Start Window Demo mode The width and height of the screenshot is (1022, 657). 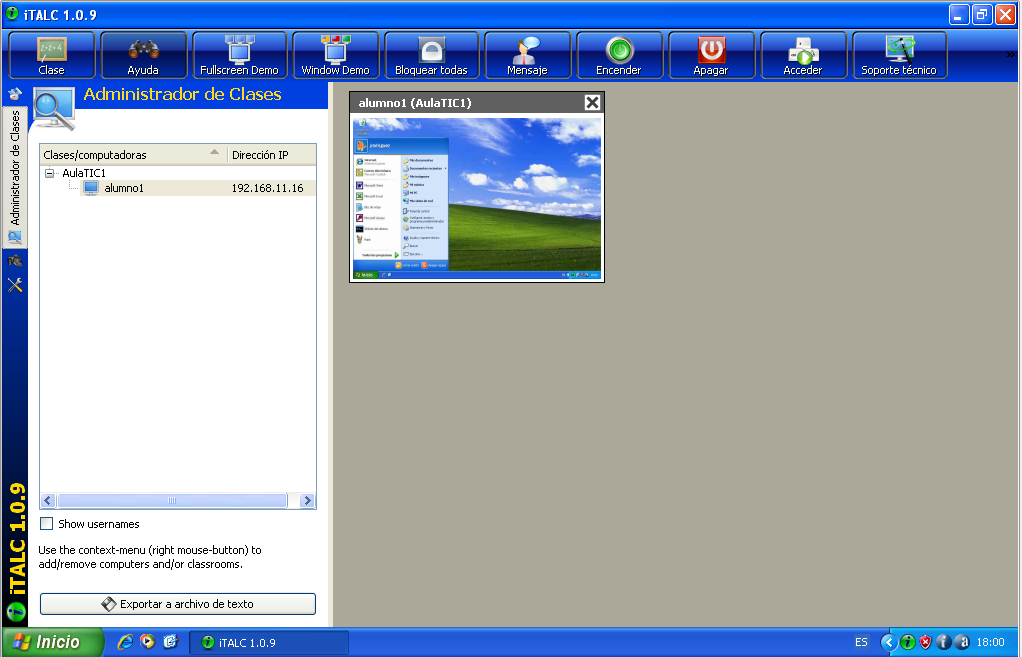click(335, 56)
